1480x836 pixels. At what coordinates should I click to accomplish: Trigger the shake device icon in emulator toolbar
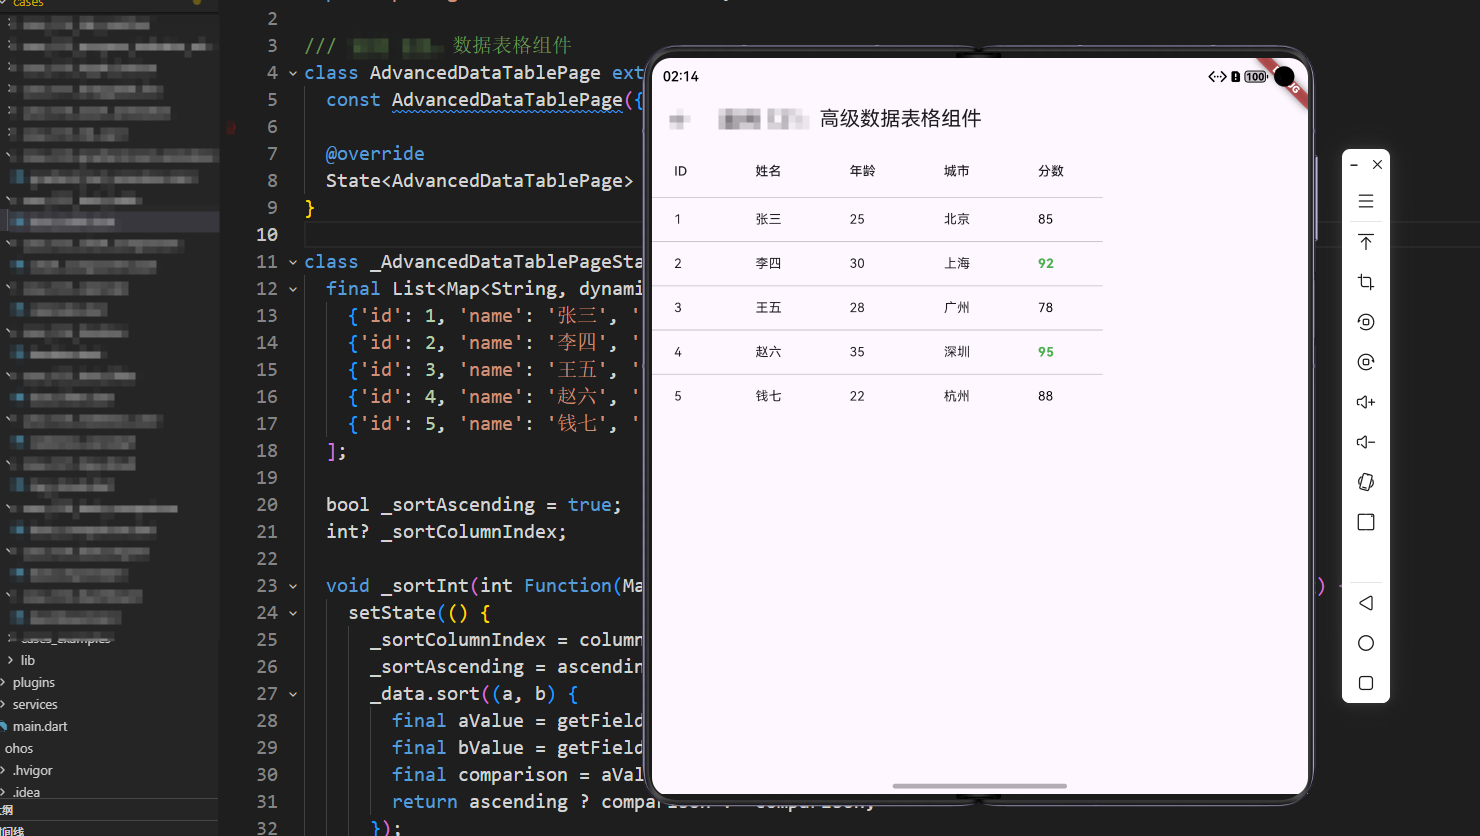pos(1366,482)
